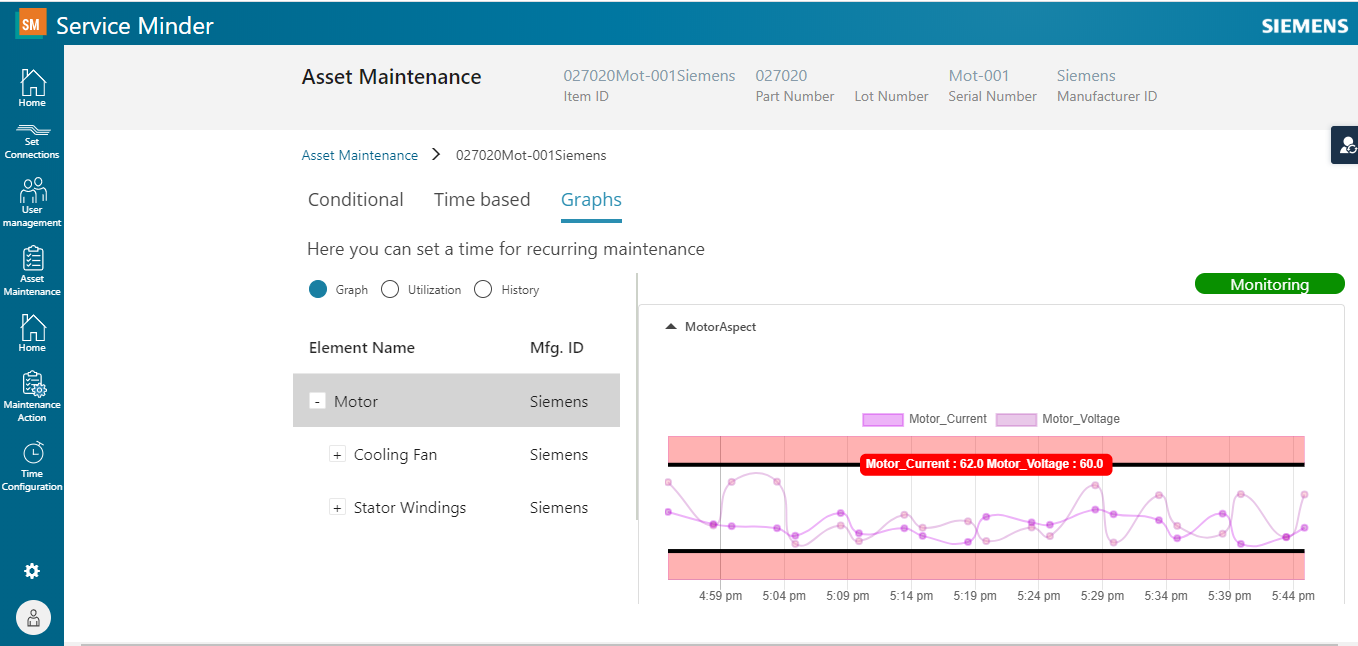Collapse the MotorAspect chart section
The width and height of the screenshot is (1358, 646).
point(671,327)
